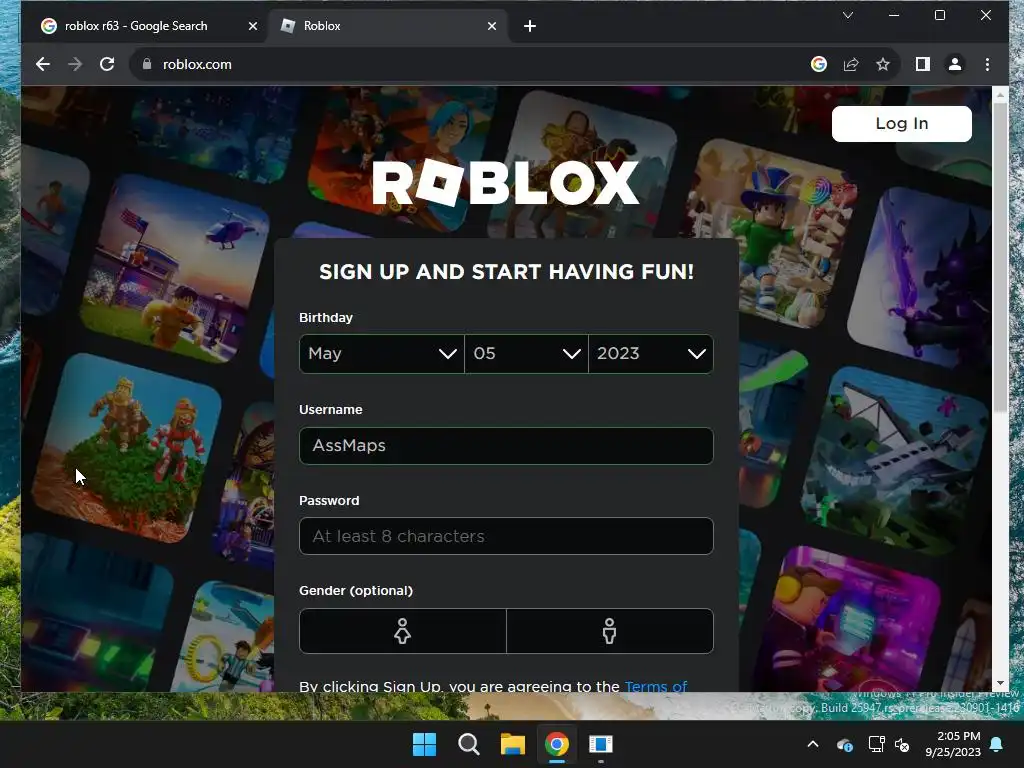The image size is (1024, 768).
Task: Open Windows Search from taskbar
Action: coord(468,744)
